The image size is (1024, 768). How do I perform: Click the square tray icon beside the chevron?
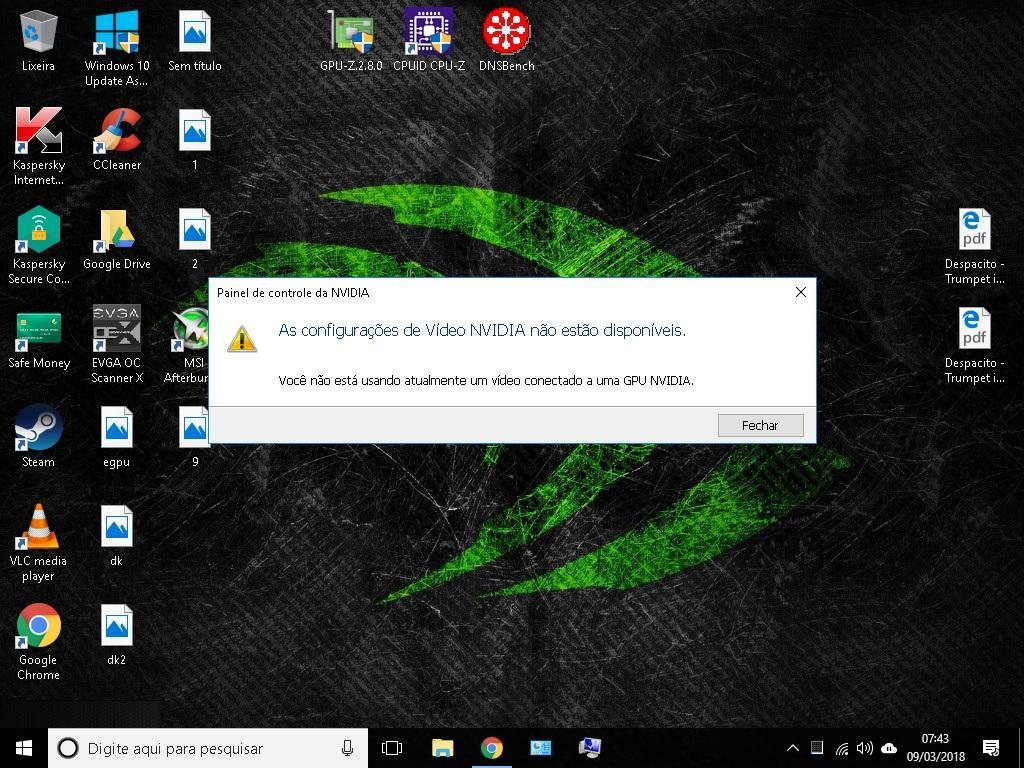point(816,748)
